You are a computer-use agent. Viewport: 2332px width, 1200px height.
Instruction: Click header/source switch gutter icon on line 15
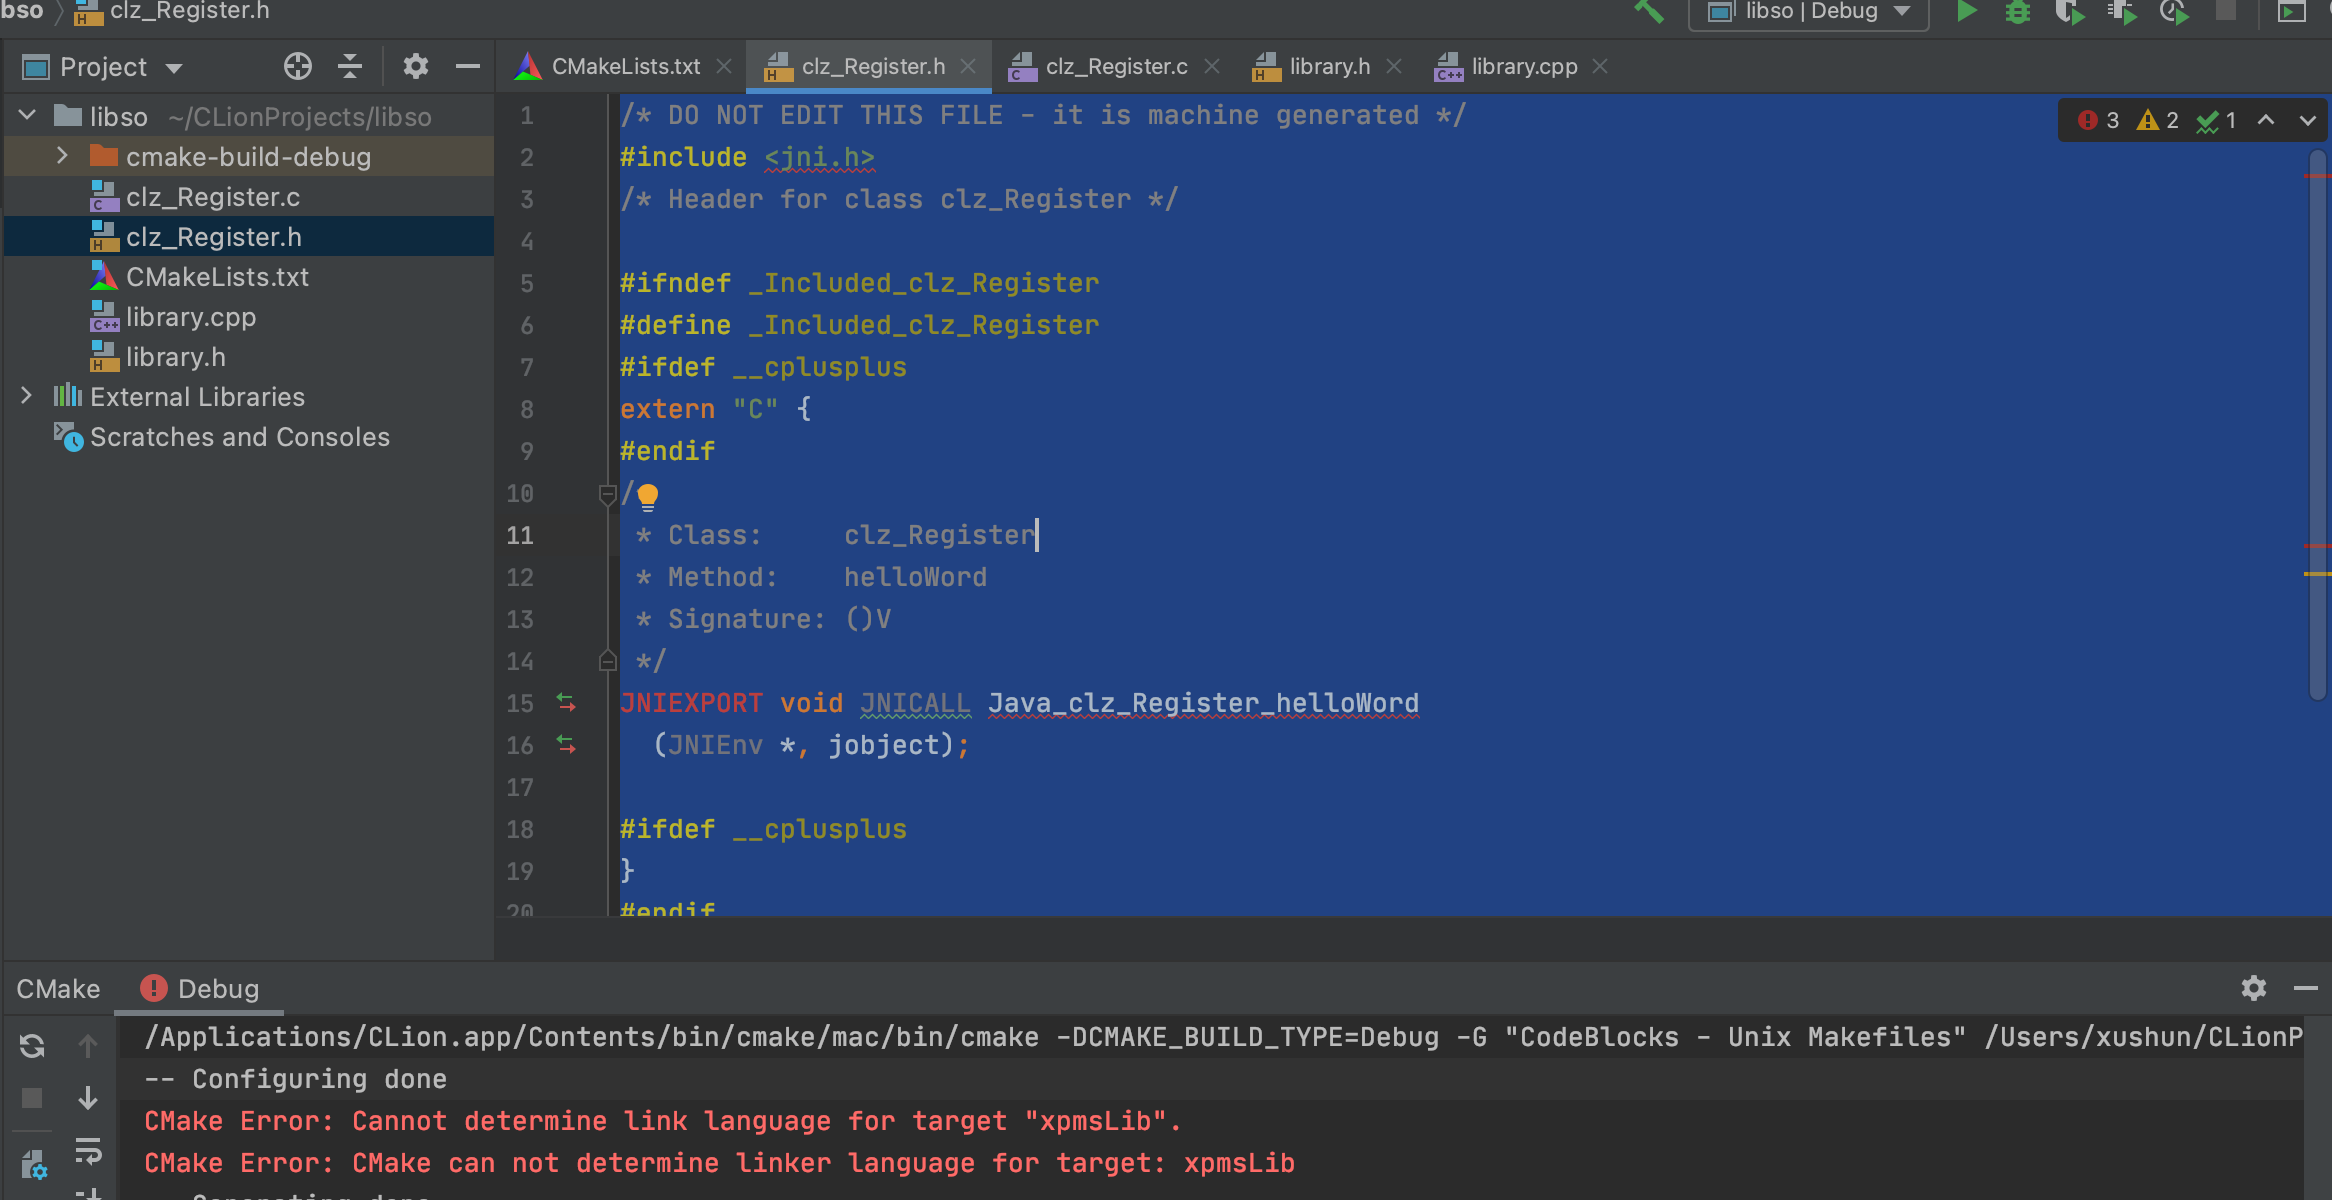pyautogui.click(x=566, y=703)
